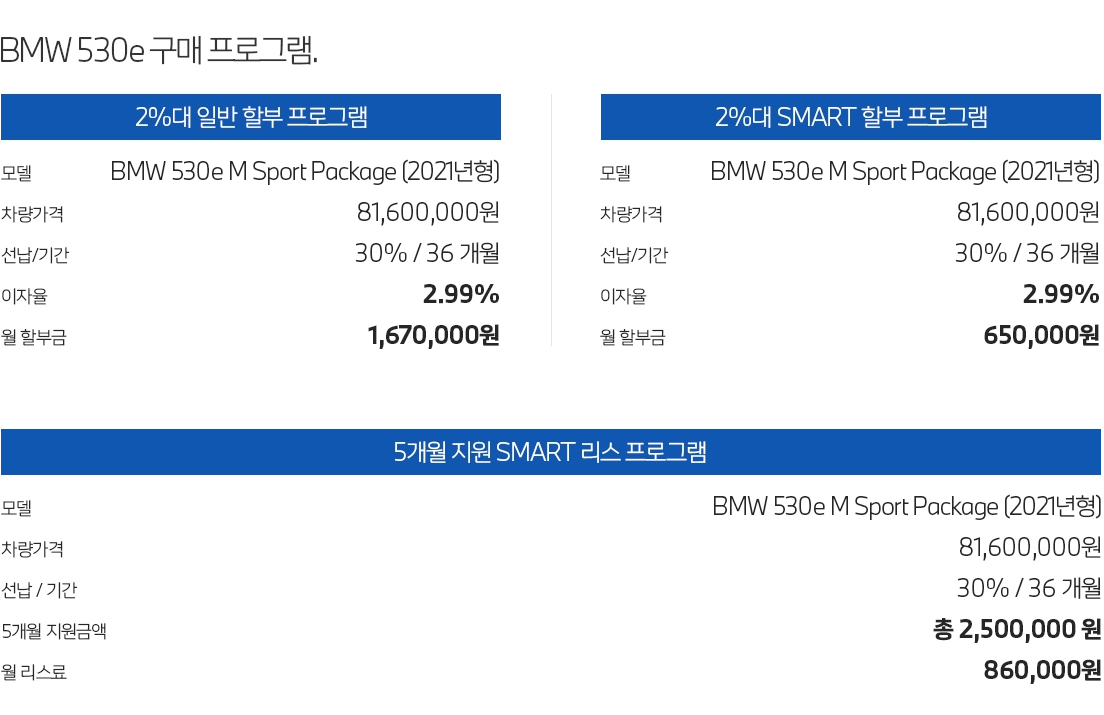Select the 2%대 일반 할부 프로그램 header
This screenshot has height=715, width=1104.
pos(251,117)
